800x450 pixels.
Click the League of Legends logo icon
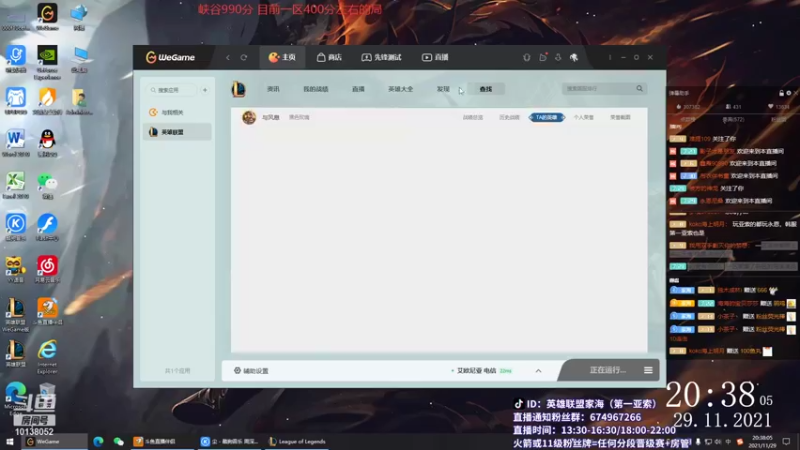(239, 89)
